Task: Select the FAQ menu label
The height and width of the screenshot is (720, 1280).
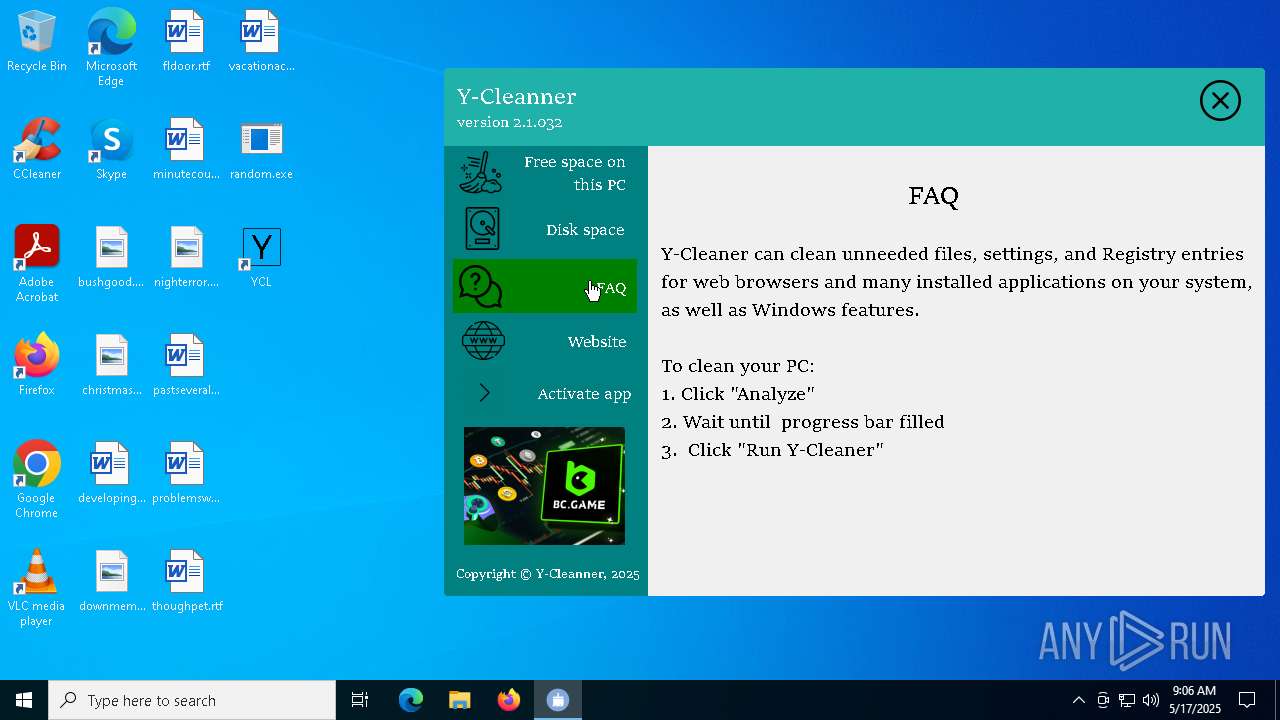Action: pyautogui.click(x=610, y=288)
